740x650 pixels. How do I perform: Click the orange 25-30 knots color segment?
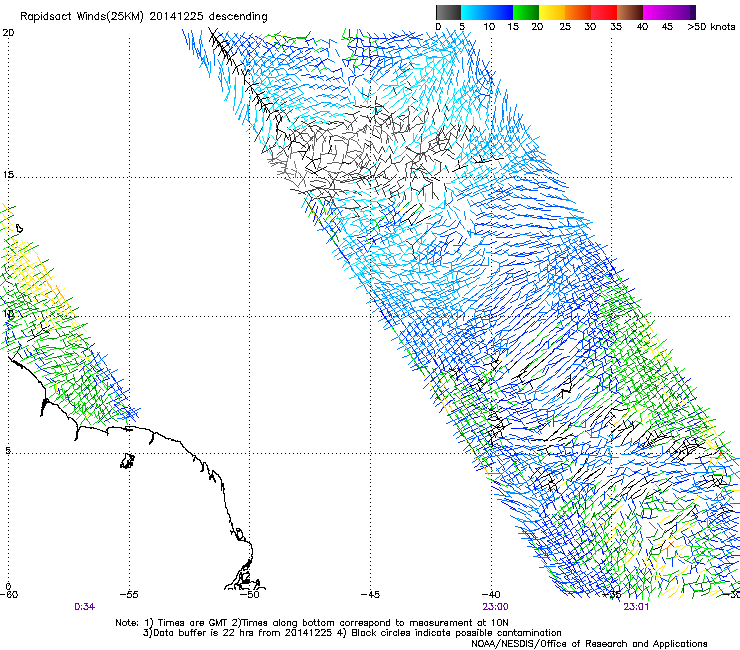578,12
